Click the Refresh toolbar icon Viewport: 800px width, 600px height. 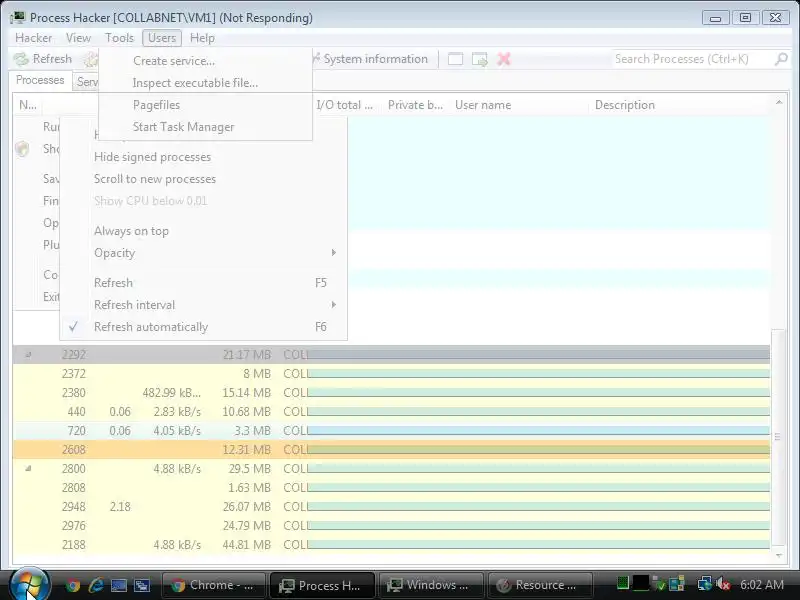(x=21, y=59)
